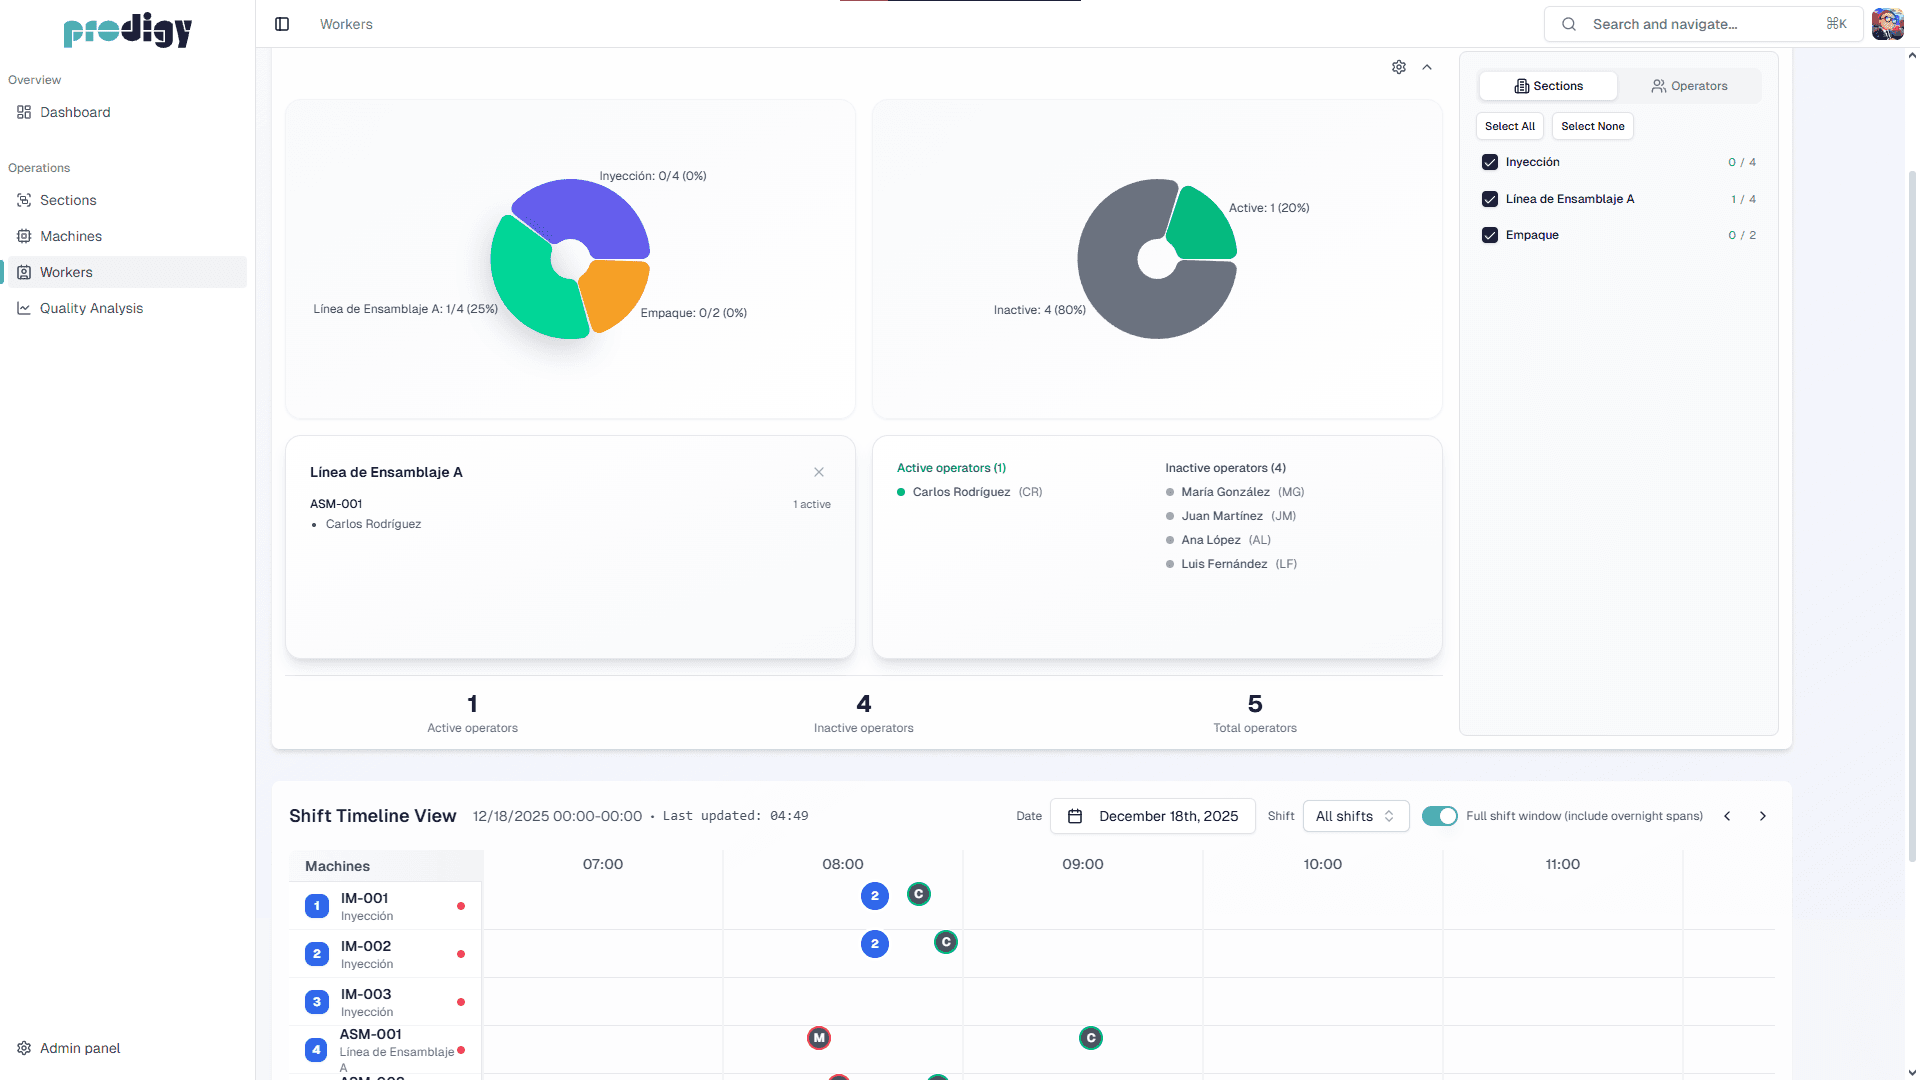The height and width of the screenshot is (1080, 1920).
Task: Uncheck the Empaque section checkbox
Action: pyautogui.click(x=1490, y=235)
